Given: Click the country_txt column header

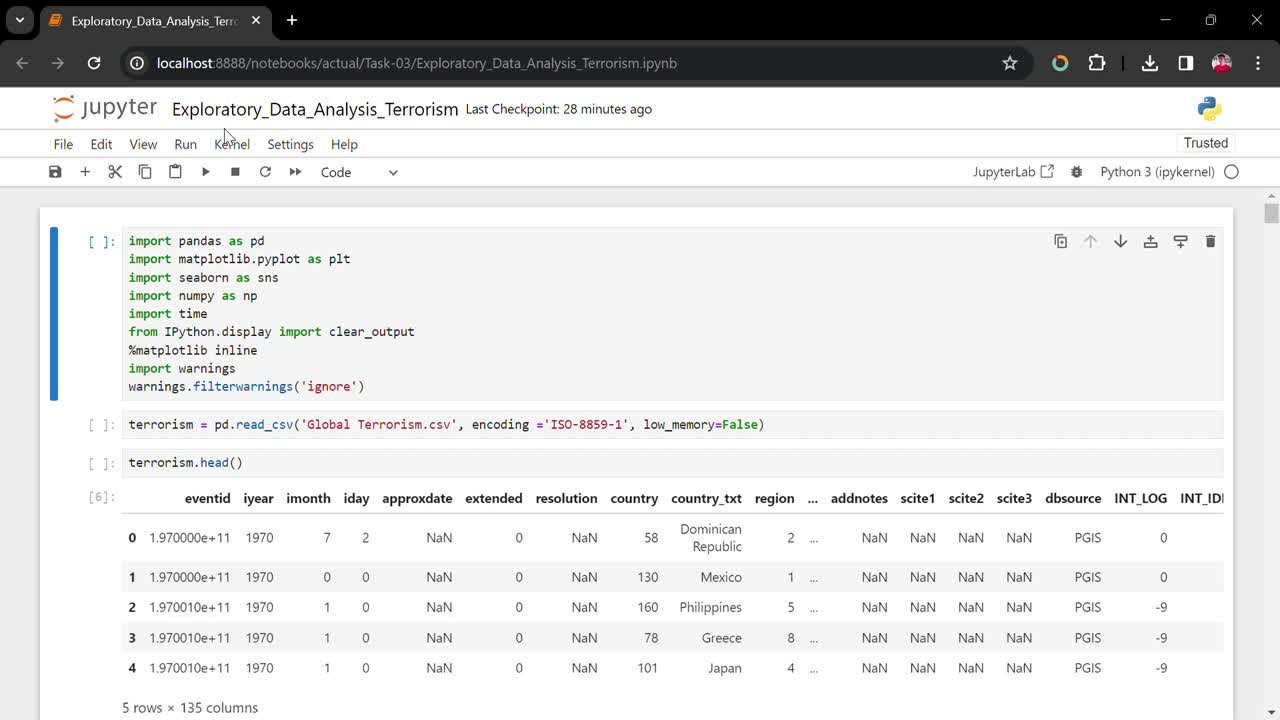Looking at the screenshot, I should [706, 498].
